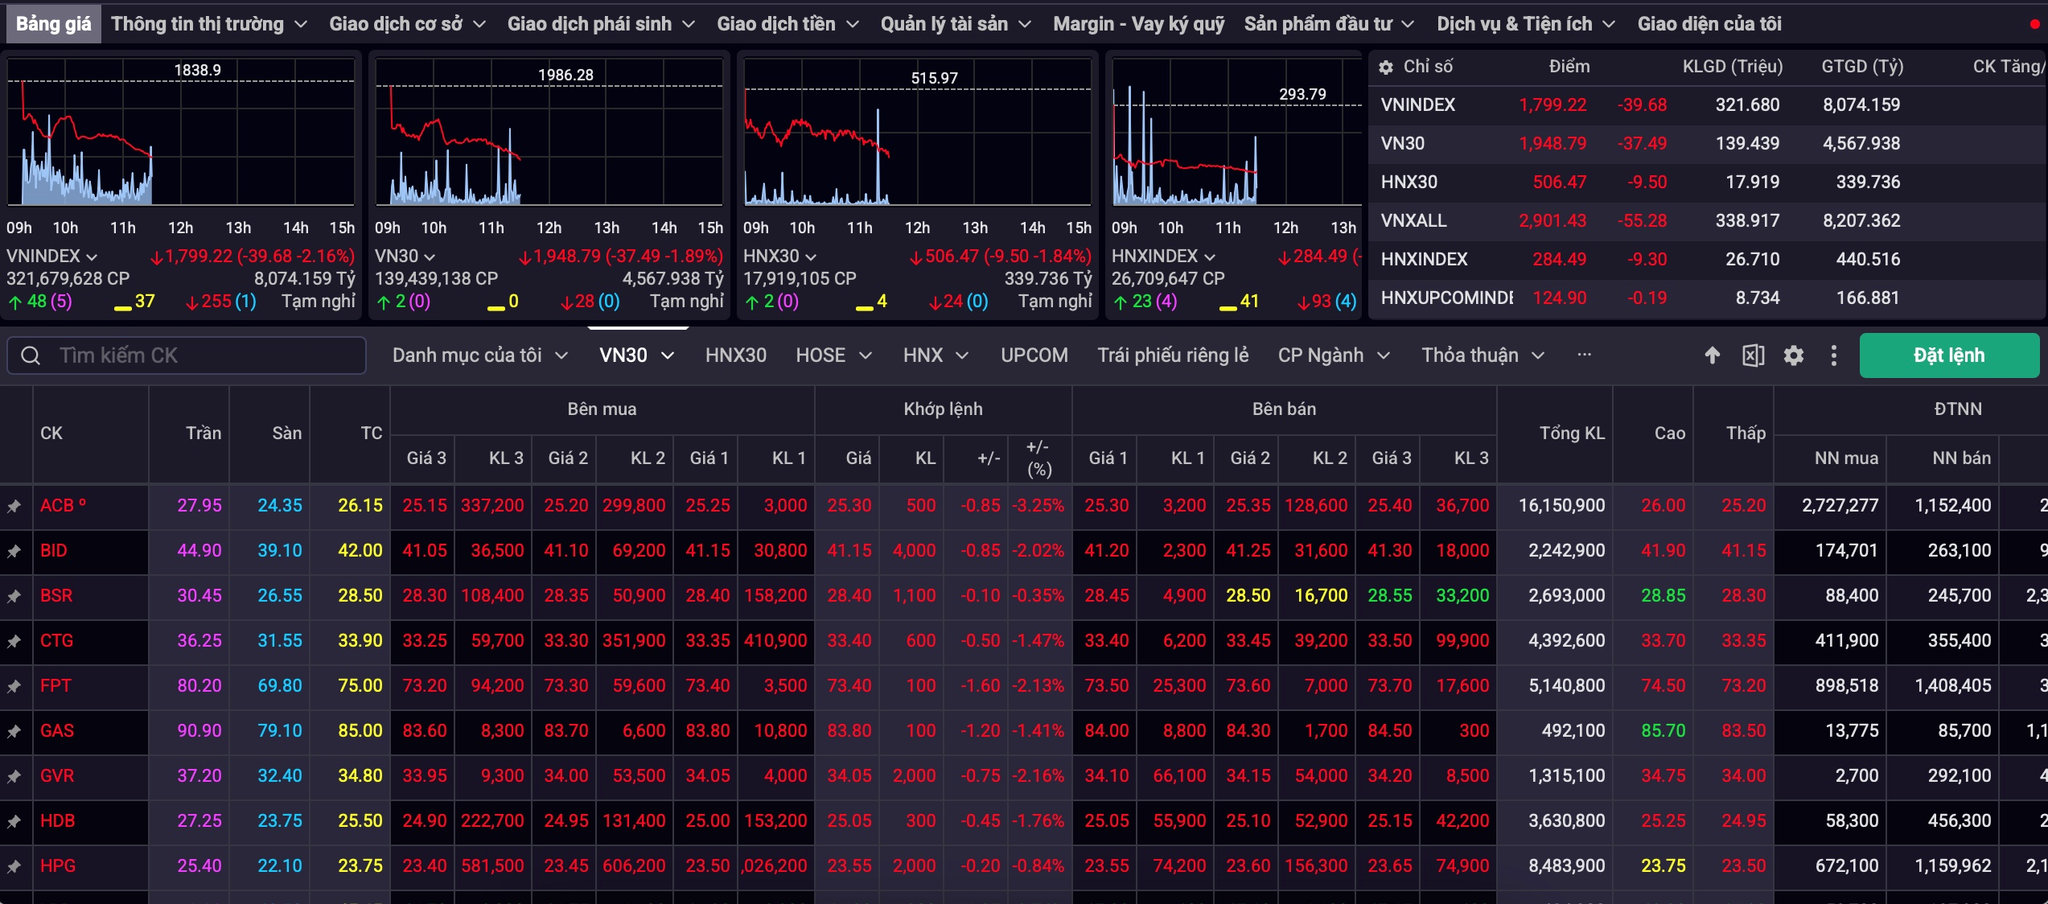The image size is (2048, 904).
Task: Toggle pin icon for FPT row
Action: point(14,686)
